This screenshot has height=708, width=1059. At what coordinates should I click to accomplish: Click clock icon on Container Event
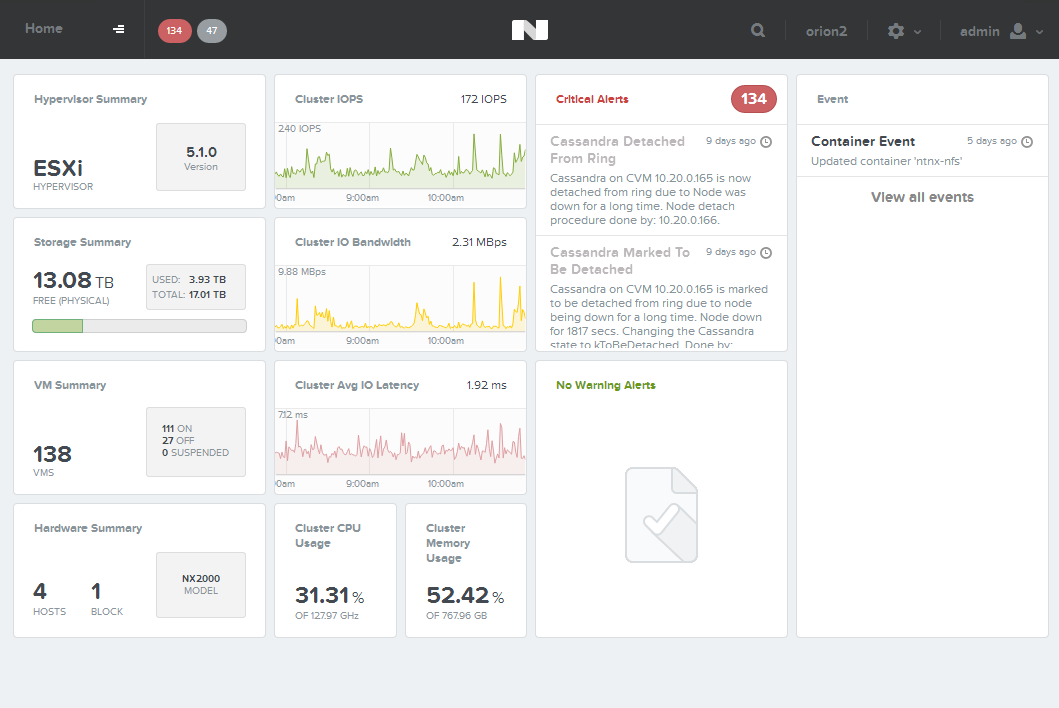click(x=1027, y=141)
